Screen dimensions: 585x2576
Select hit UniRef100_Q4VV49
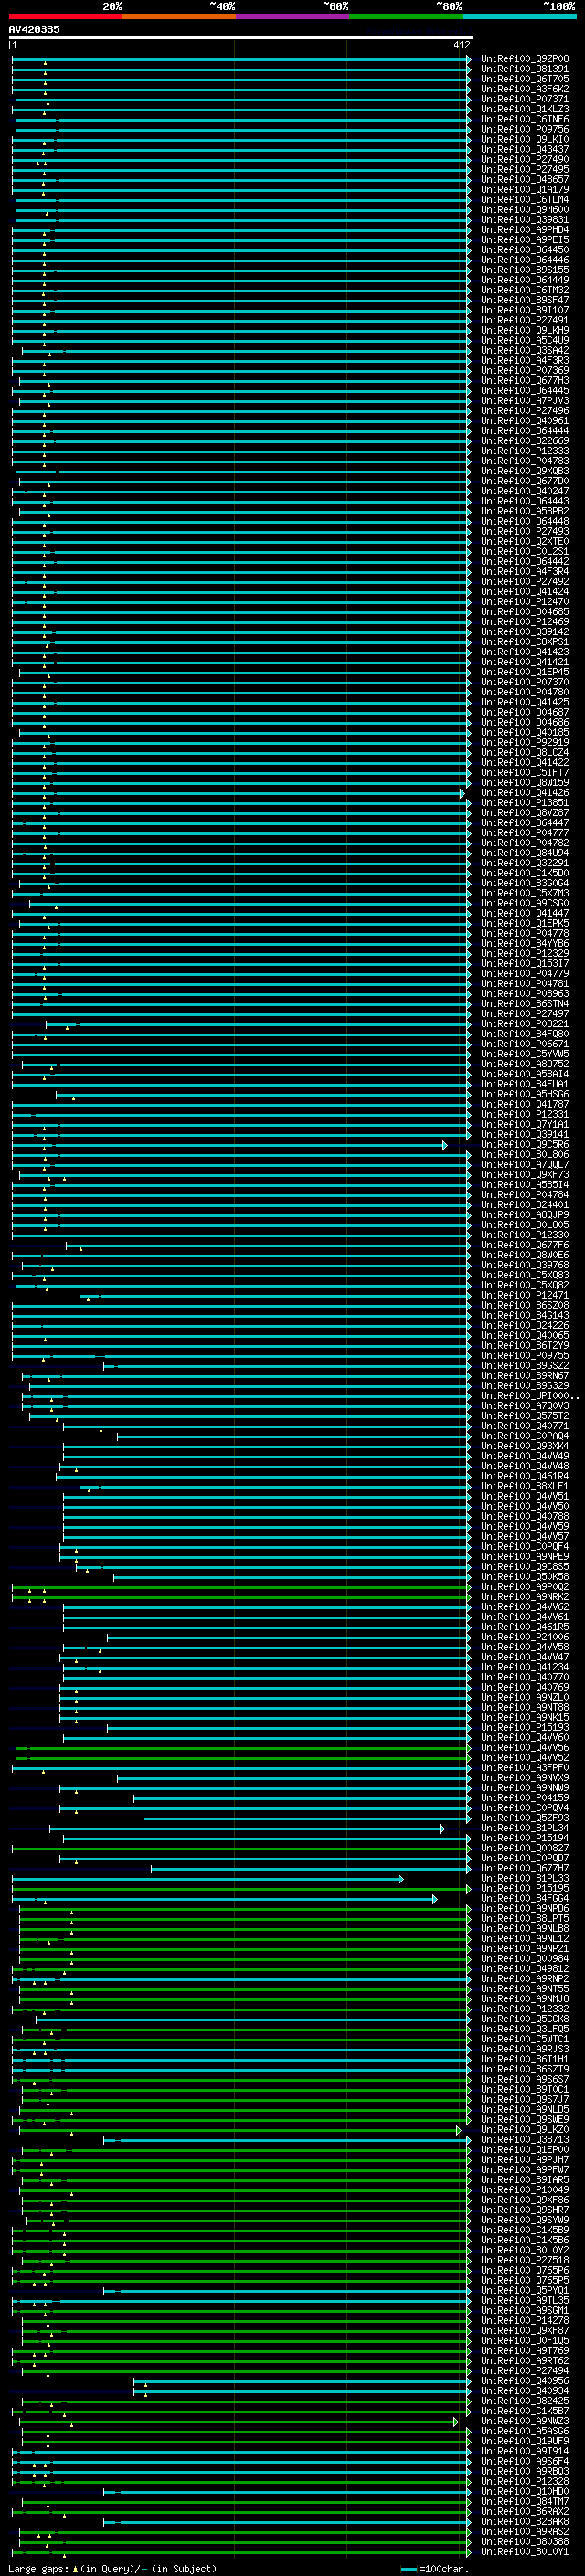pos(525,1456)
